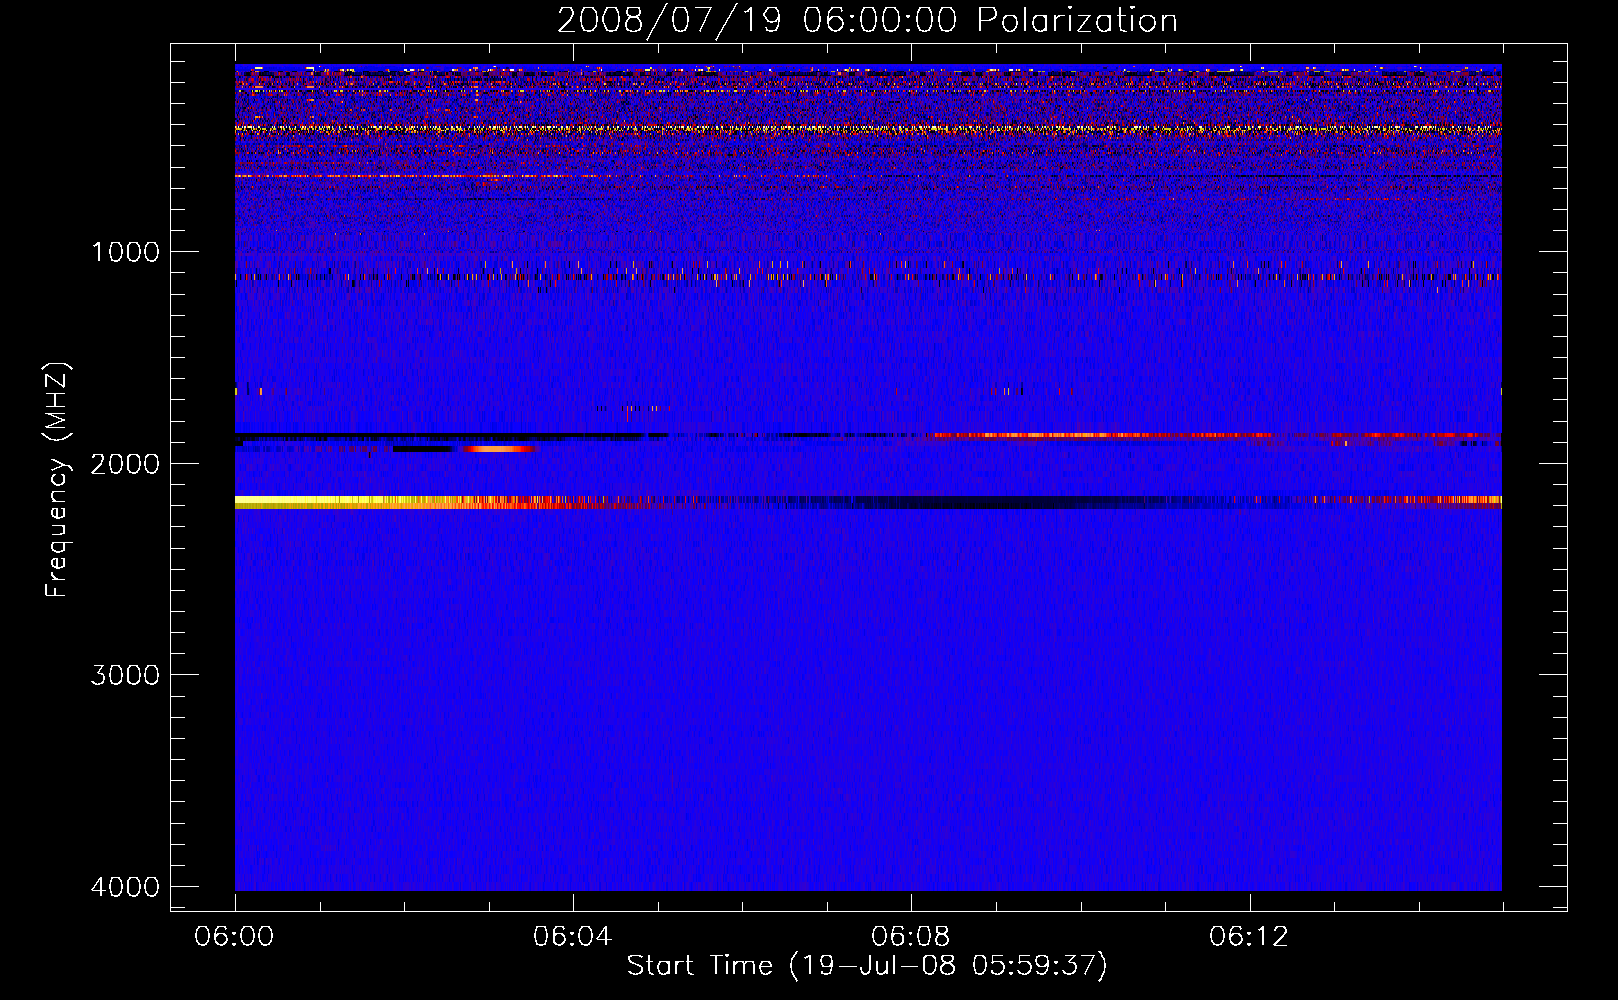Click the 06:04 time tick label
The width and height of the screenshot is (1618, 1000).
tap(572, 937)
